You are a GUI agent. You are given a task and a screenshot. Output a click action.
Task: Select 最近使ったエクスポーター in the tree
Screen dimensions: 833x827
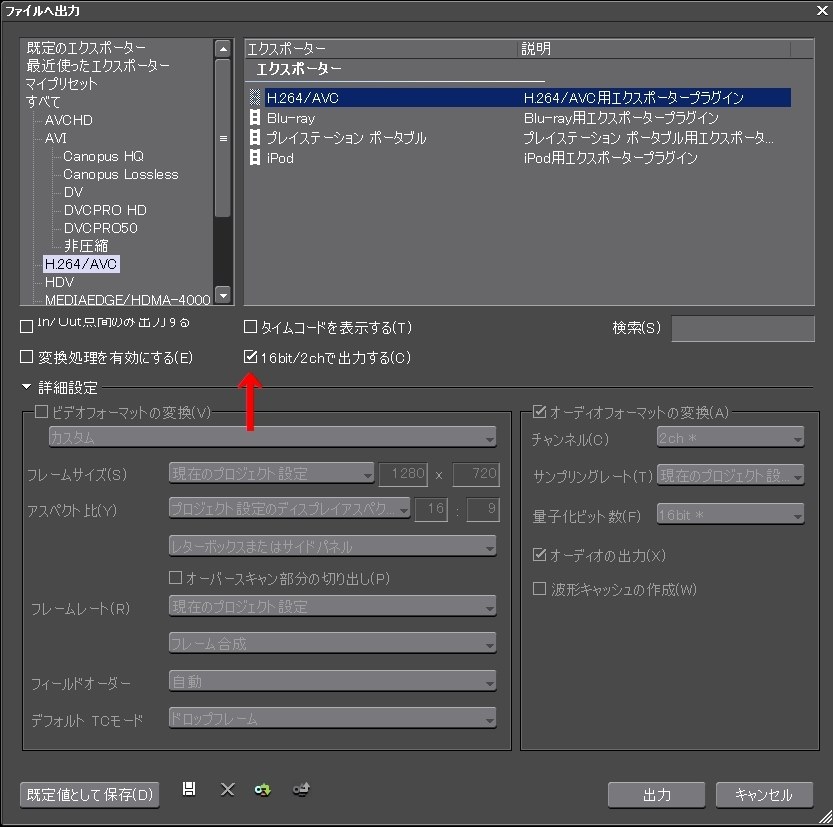click(x=98, y=65)
